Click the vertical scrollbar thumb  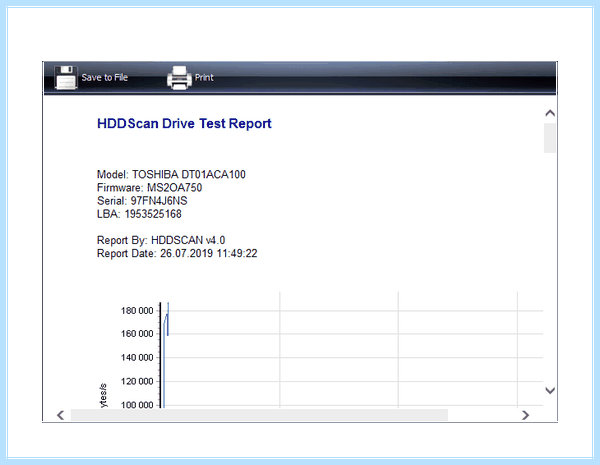point(550,138)
